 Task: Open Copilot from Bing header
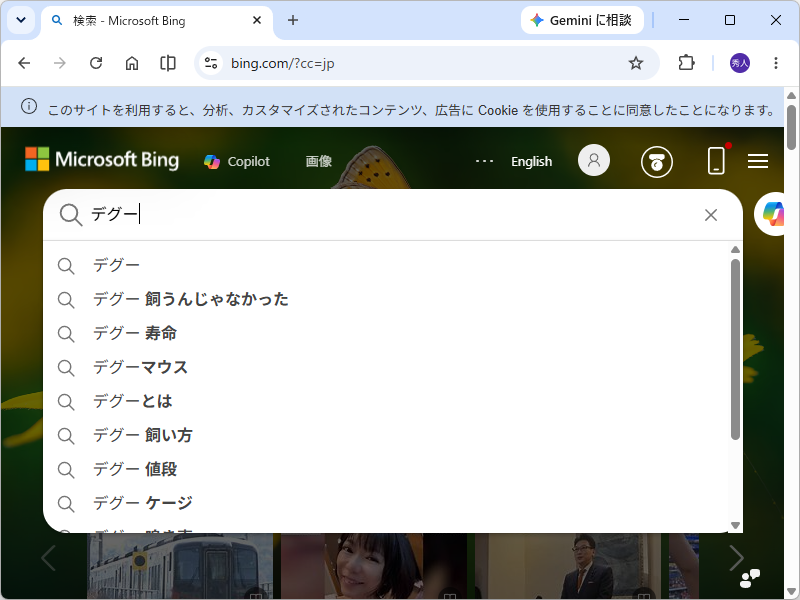pos(237,162)
